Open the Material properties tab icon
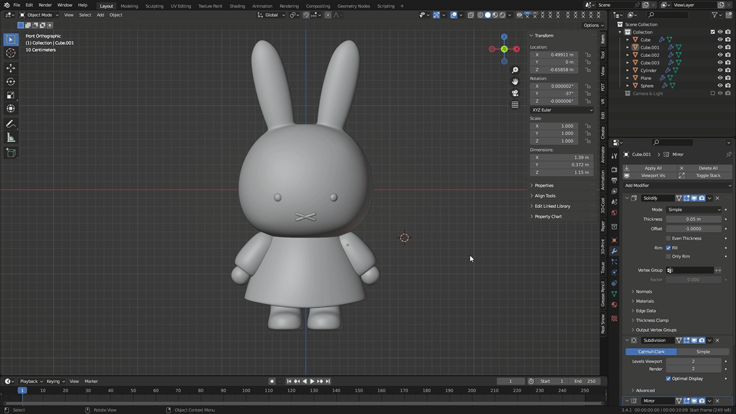Image resolution: width=736 pixels, height=414 pixels. (614, 305)
